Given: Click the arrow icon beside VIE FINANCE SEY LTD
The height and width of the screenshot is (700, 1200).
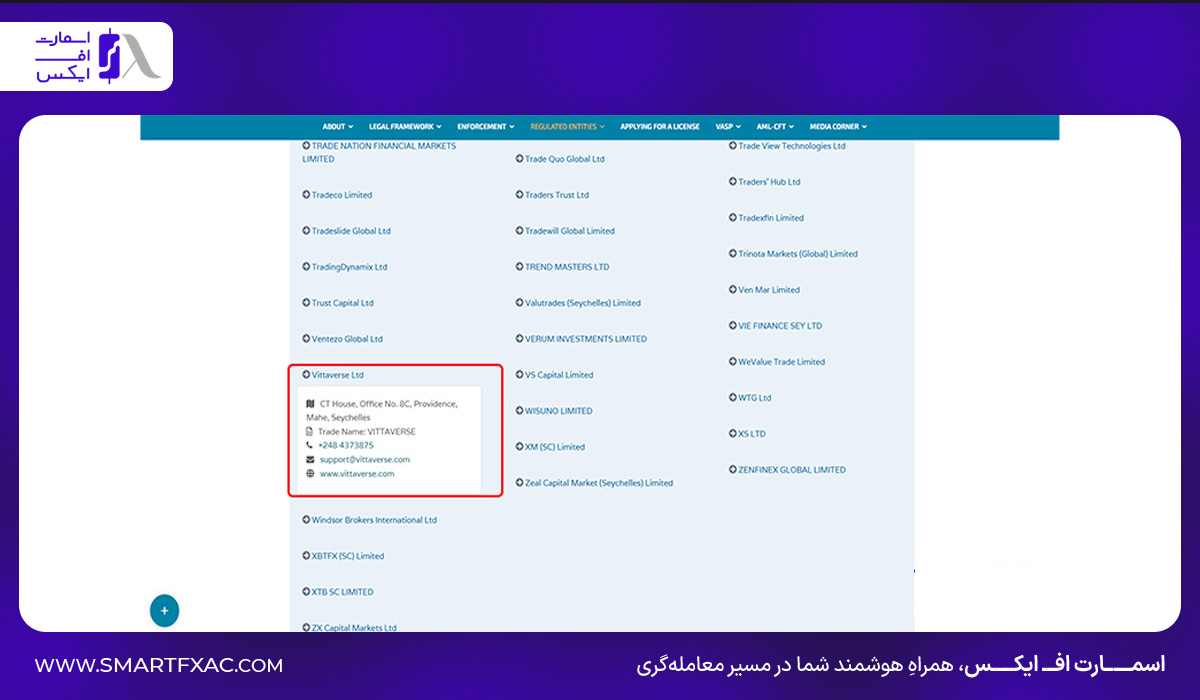Looking at the screenshot, I should 733,326.
